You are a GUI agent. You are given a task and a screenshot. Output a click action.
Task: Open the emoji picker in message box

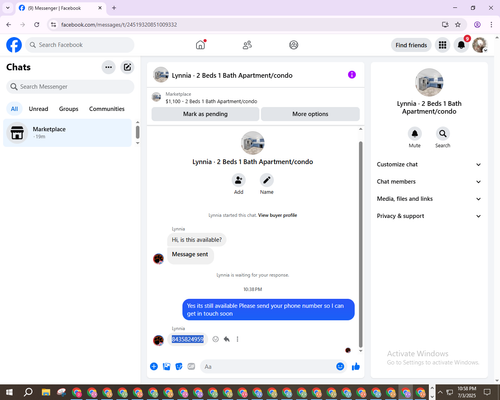pyautogui.click(x=340, y=367)
